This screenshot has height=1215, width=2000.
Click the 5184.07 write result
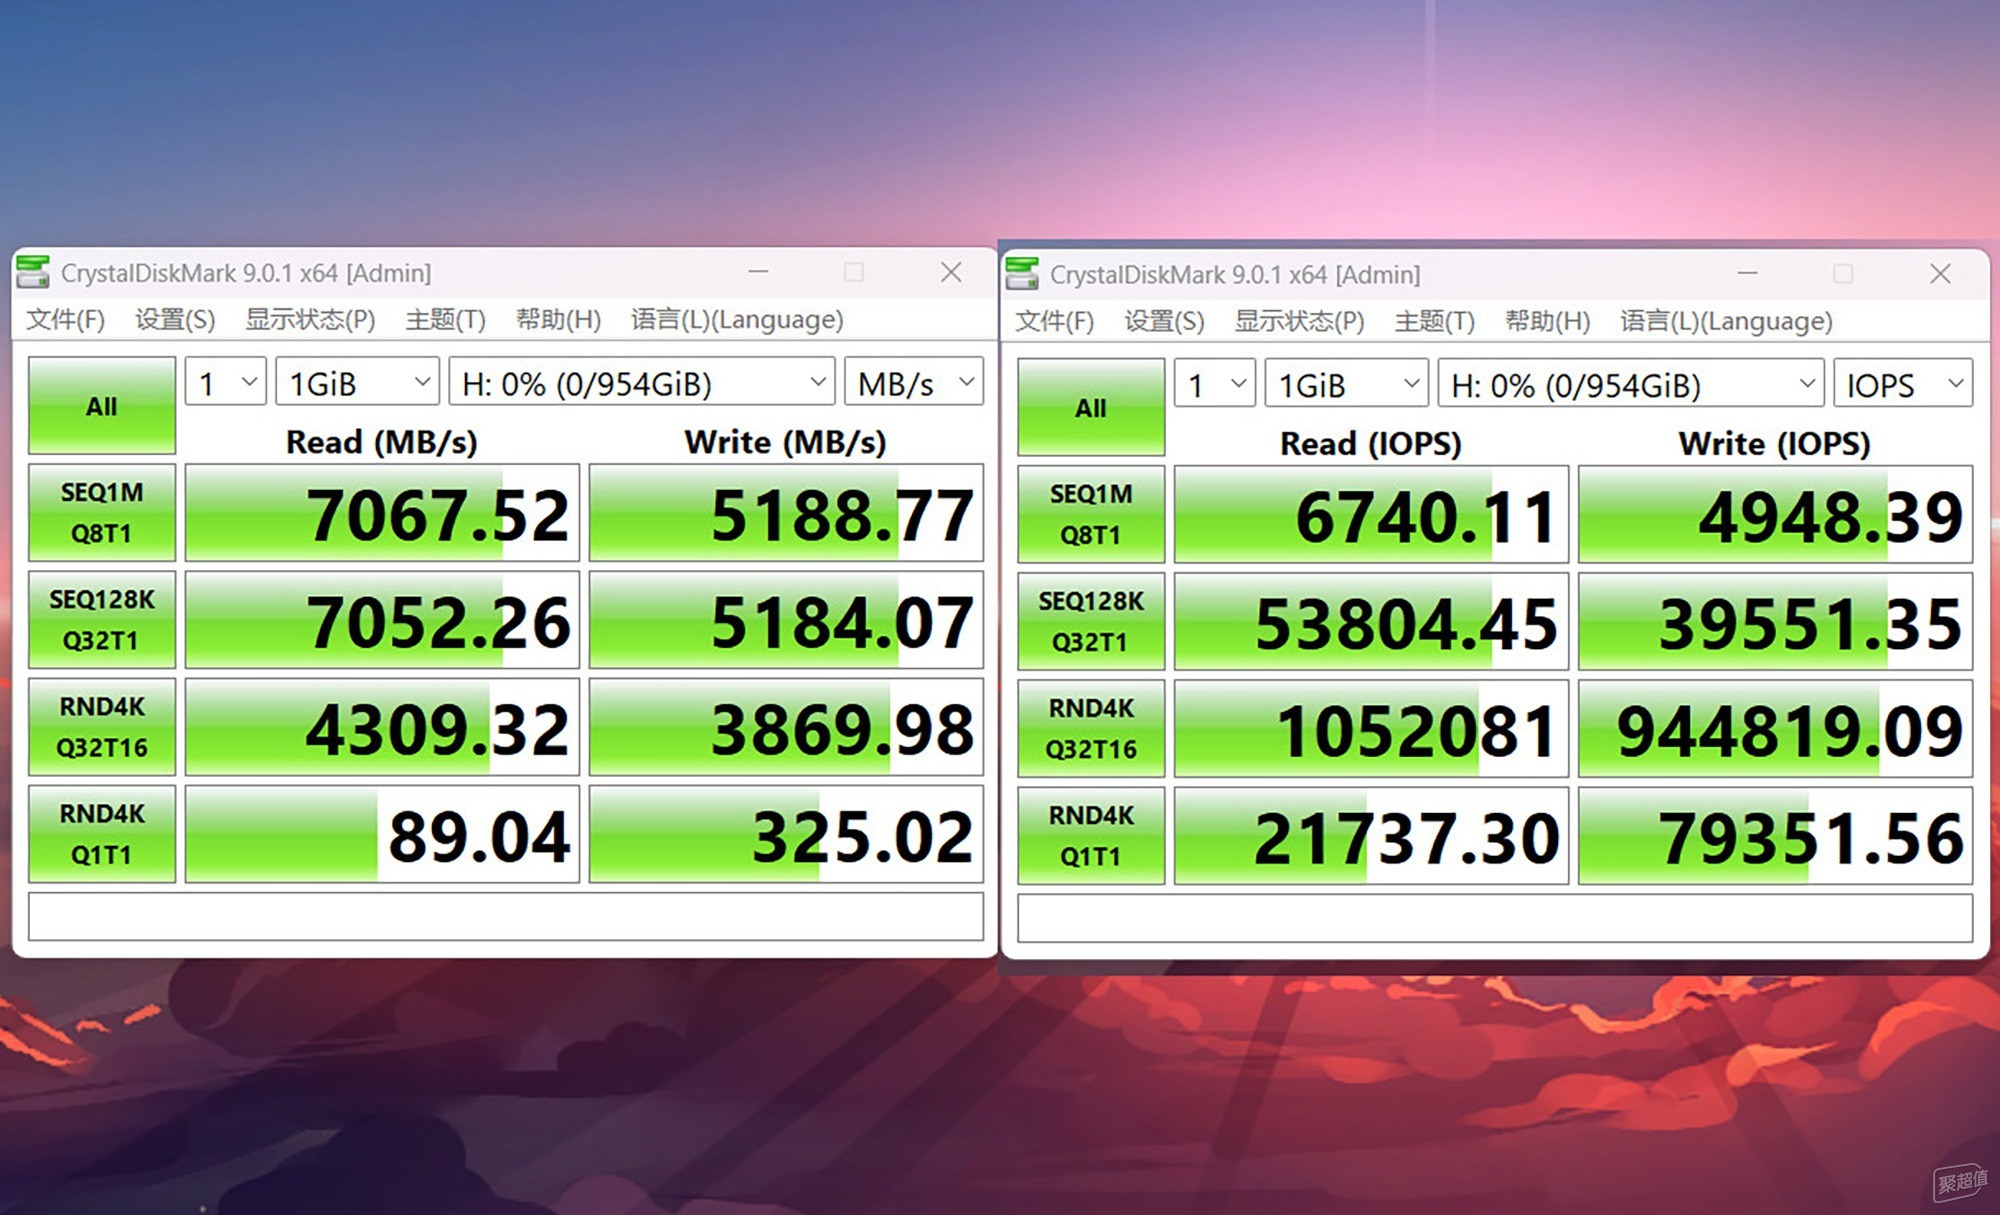coord(786,620)
